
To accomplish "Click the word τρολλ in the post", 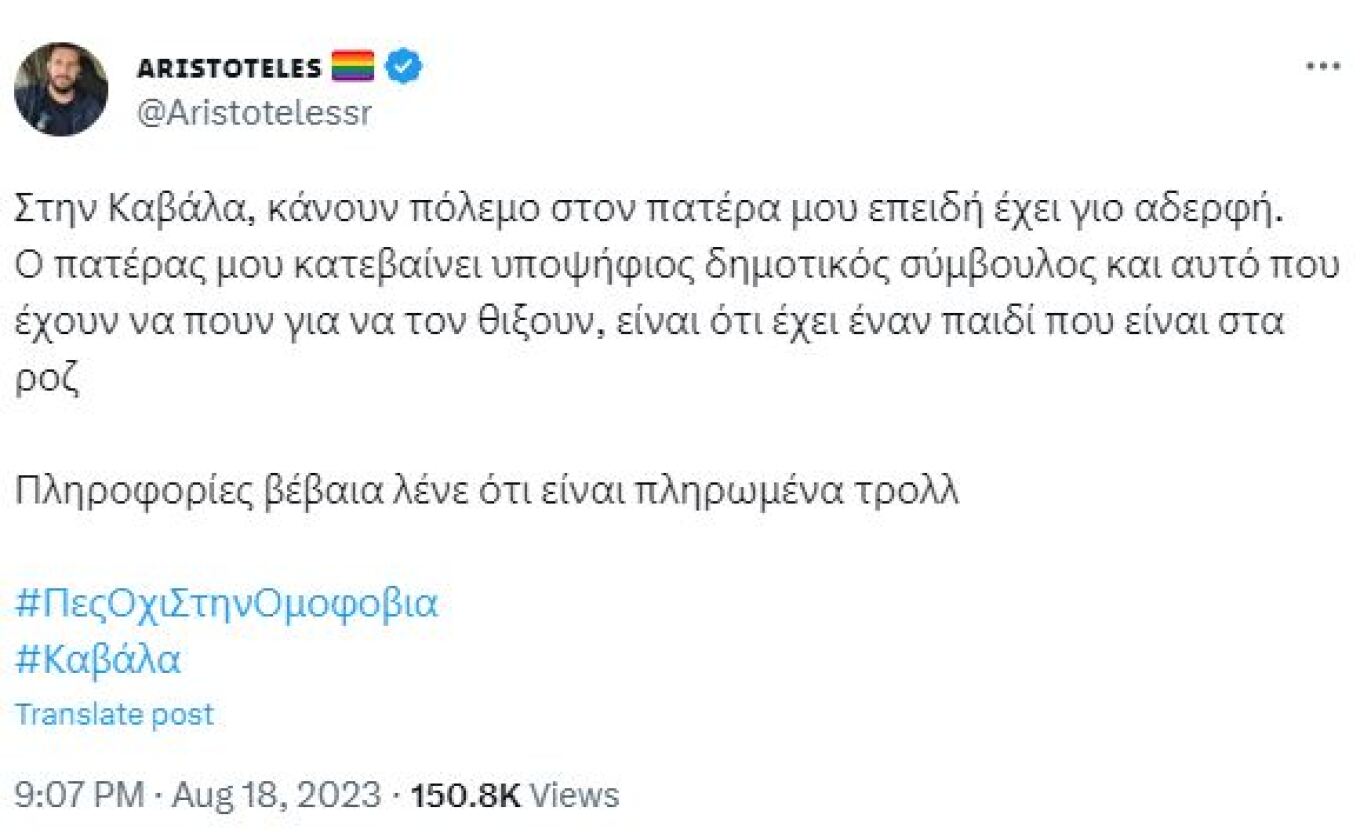I will point(915,491).
